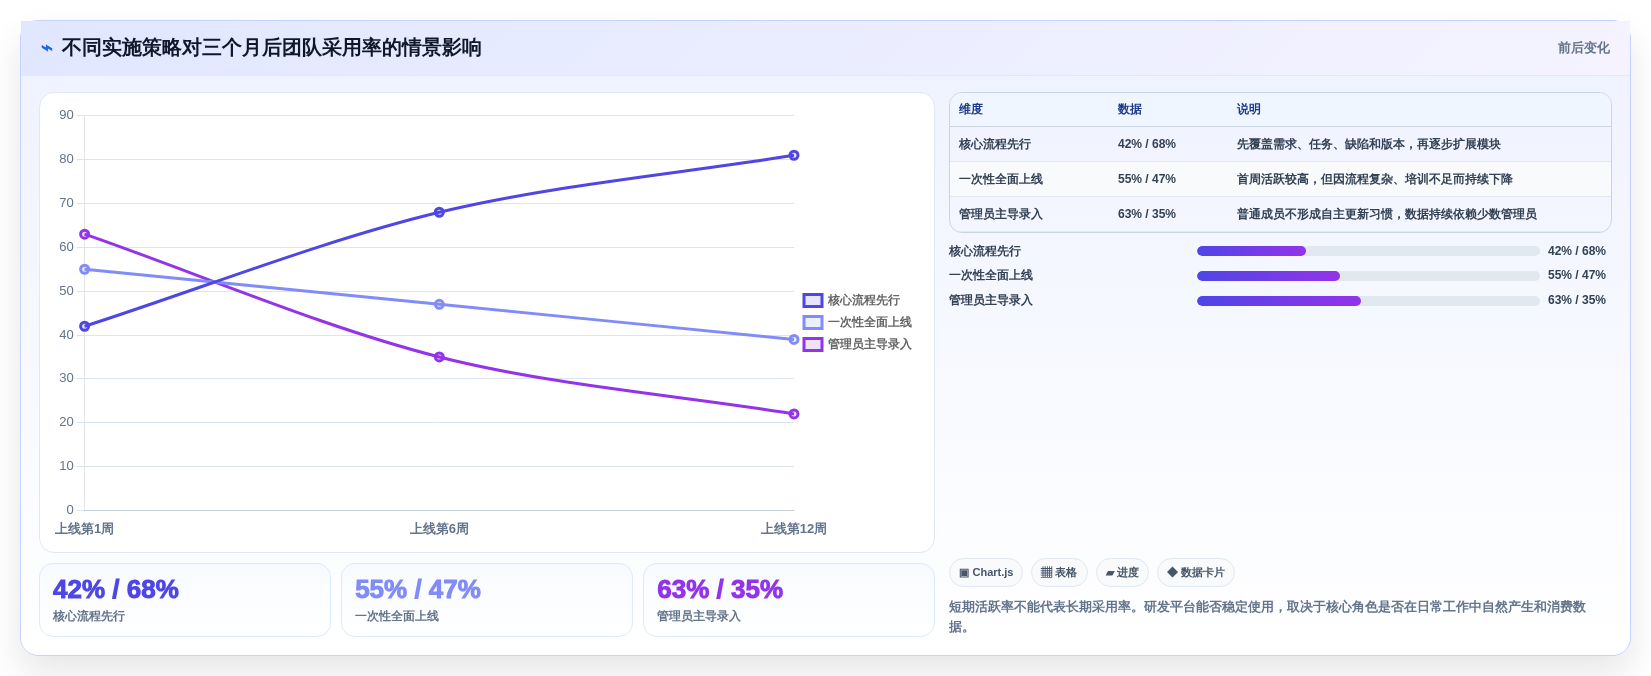Viewport: 1651px width, 676px height.
Task: Select the 核心流程先行 table row name
Action: click(x=995, y=144)
